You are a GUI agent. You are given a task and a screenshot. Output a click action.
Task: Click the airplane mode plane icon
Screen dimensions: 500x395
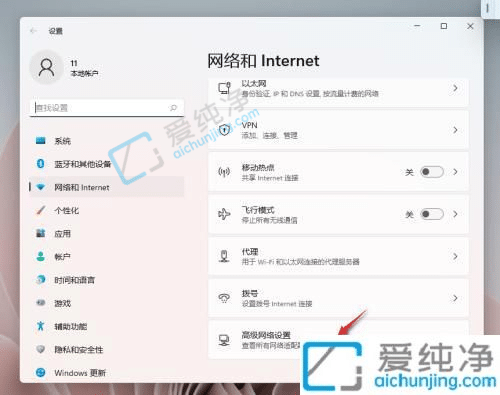point(224,214)
